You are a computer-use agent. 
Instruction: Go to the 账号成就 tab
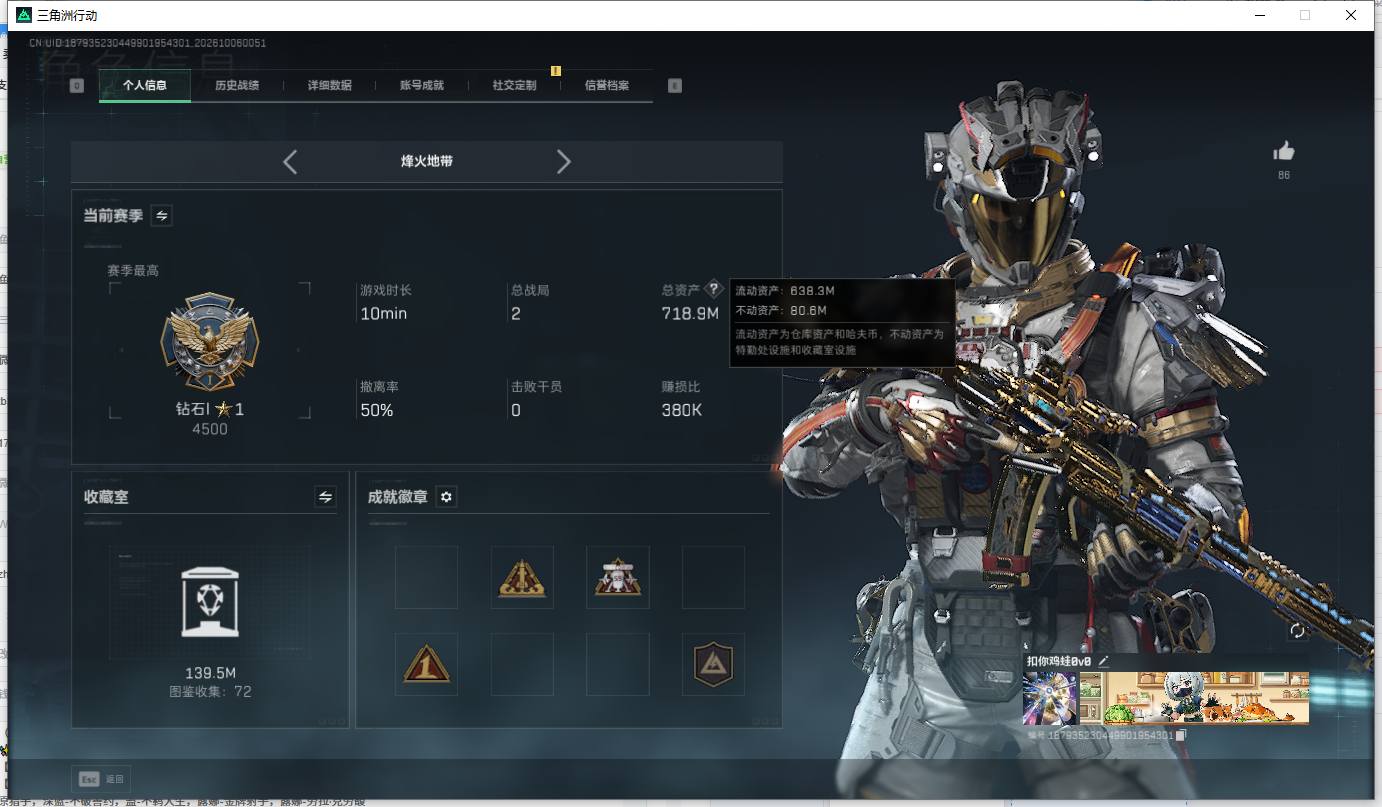pos(422,86)
